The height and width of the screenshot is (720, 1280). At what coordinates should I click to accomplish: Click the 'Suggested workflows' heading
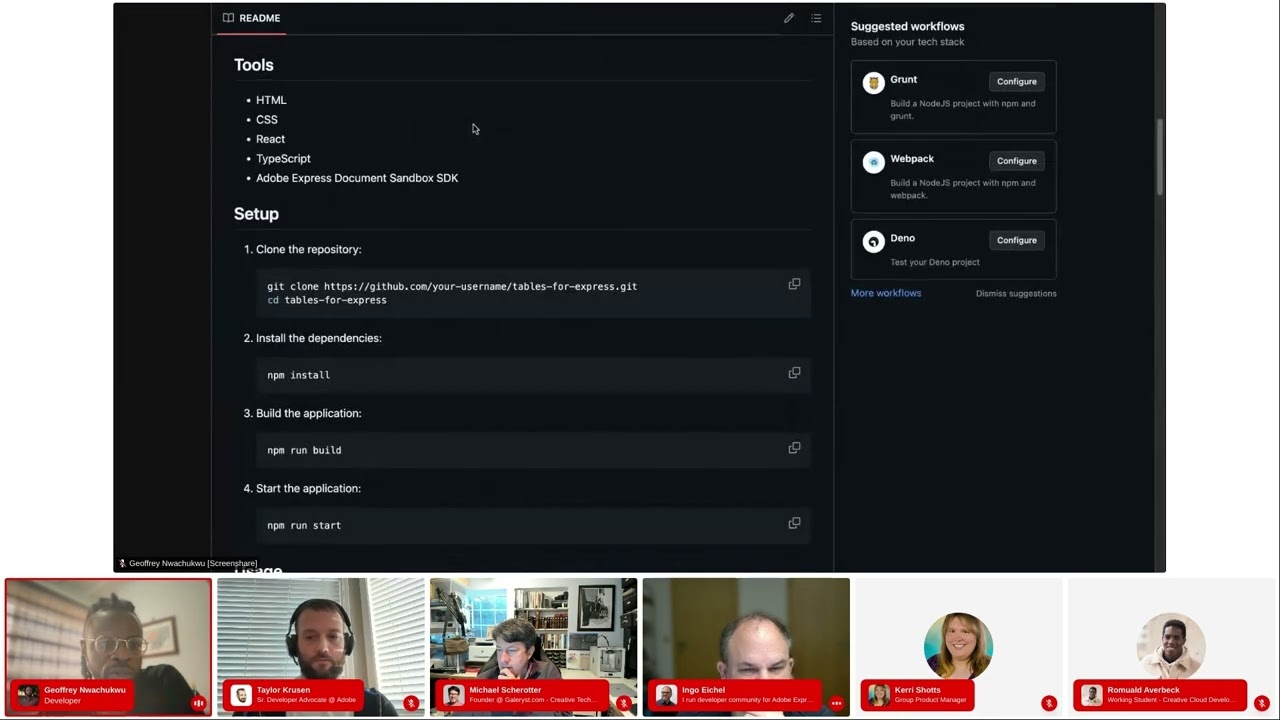click(x=908, y=26)
